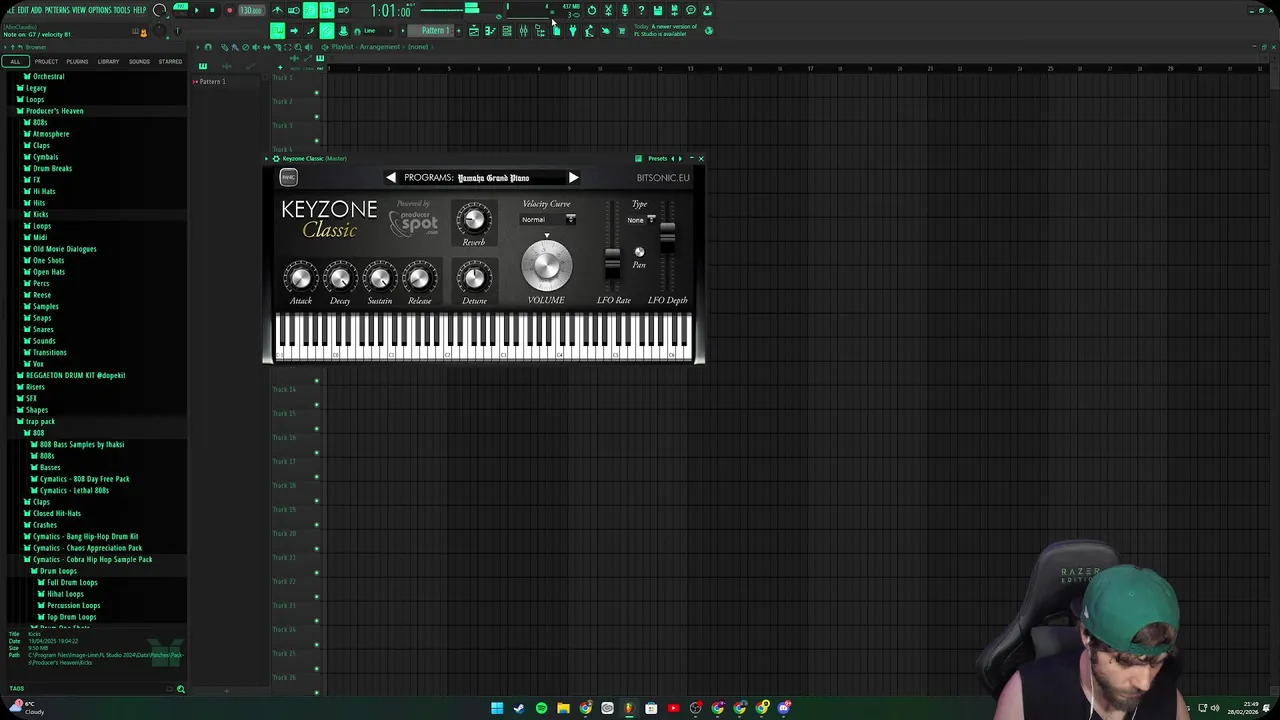Open the LFO Type None dropdown
Screen dimensions: 1280x720
click(x=641, y=219)
